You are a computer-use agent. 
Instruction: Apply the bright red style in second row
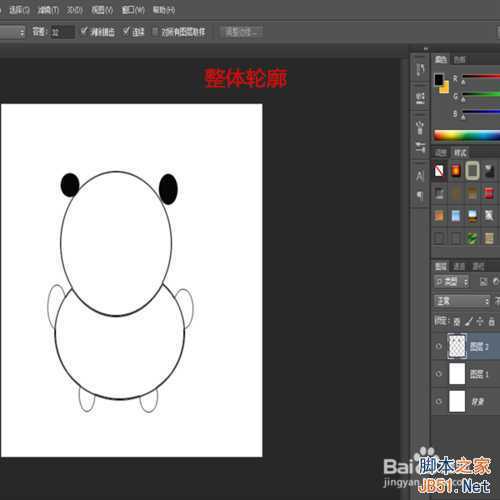coord(489,193)
